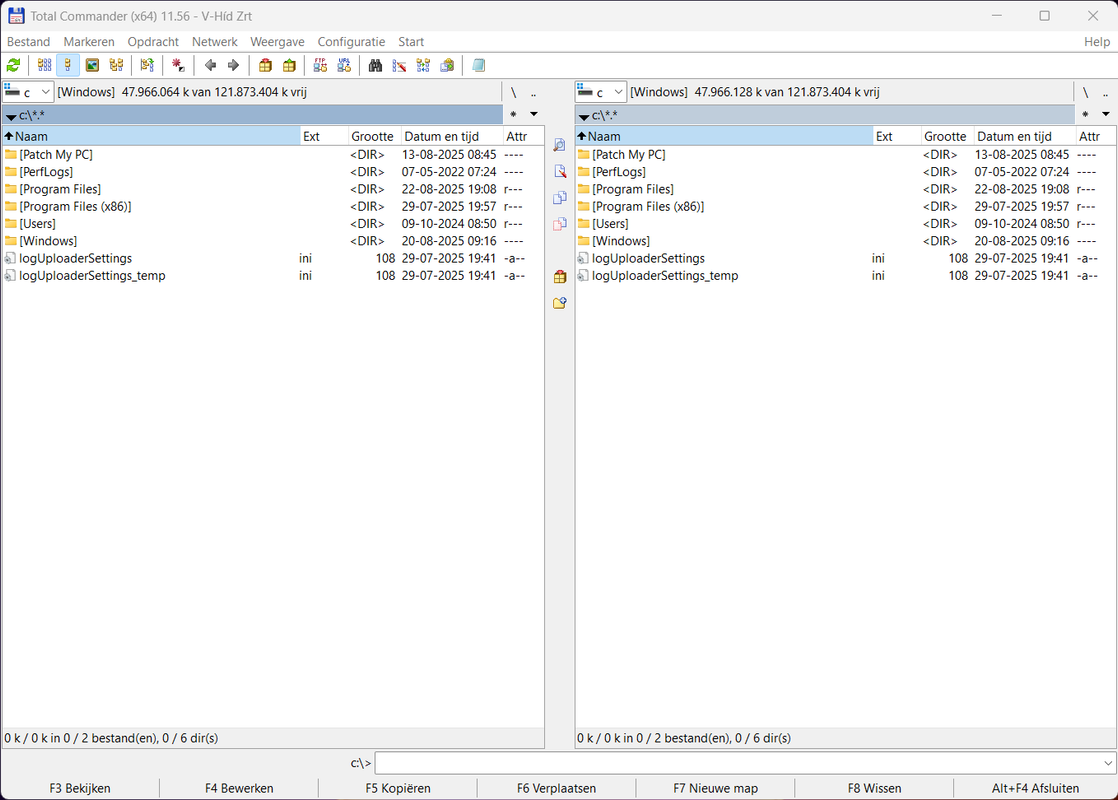Screen dimensions: 1118x800
Task: Click the New folder icon in middle bar
Action: (x=560, y=303)
